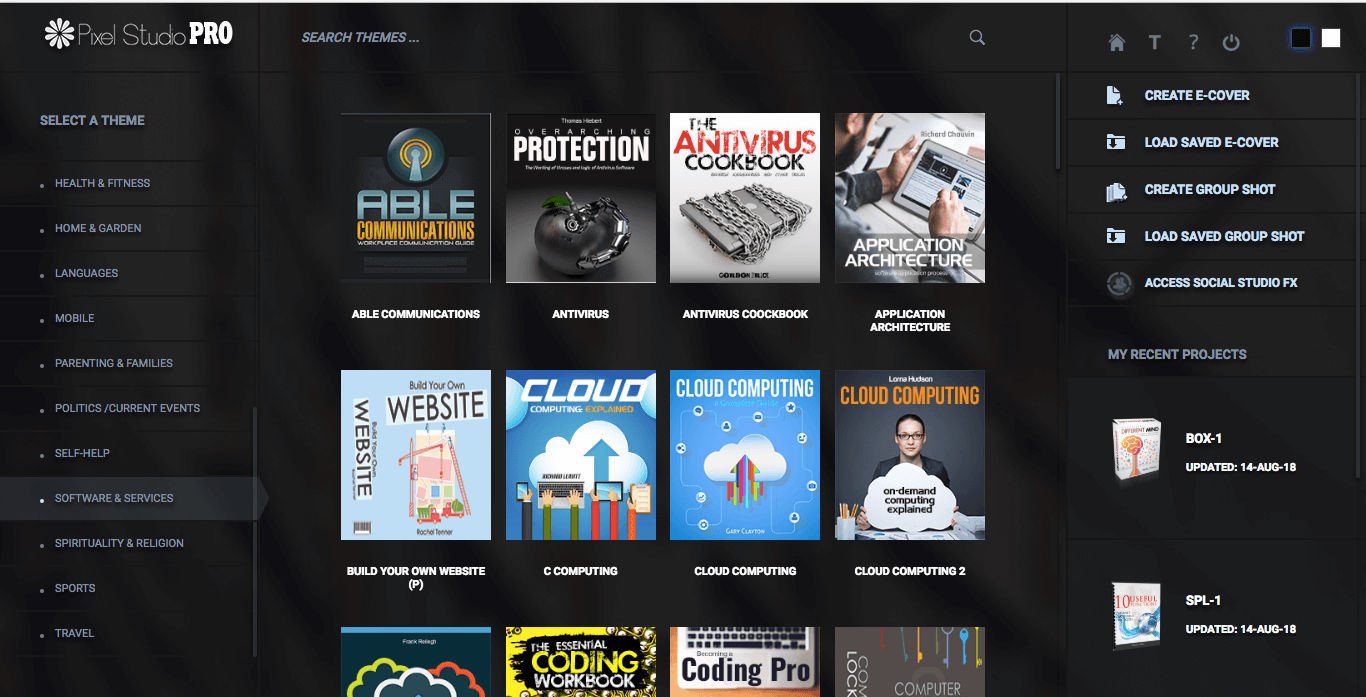Open the Application Architecture cover thumbnail
The image size is (1366, 697).
point(910,198)
